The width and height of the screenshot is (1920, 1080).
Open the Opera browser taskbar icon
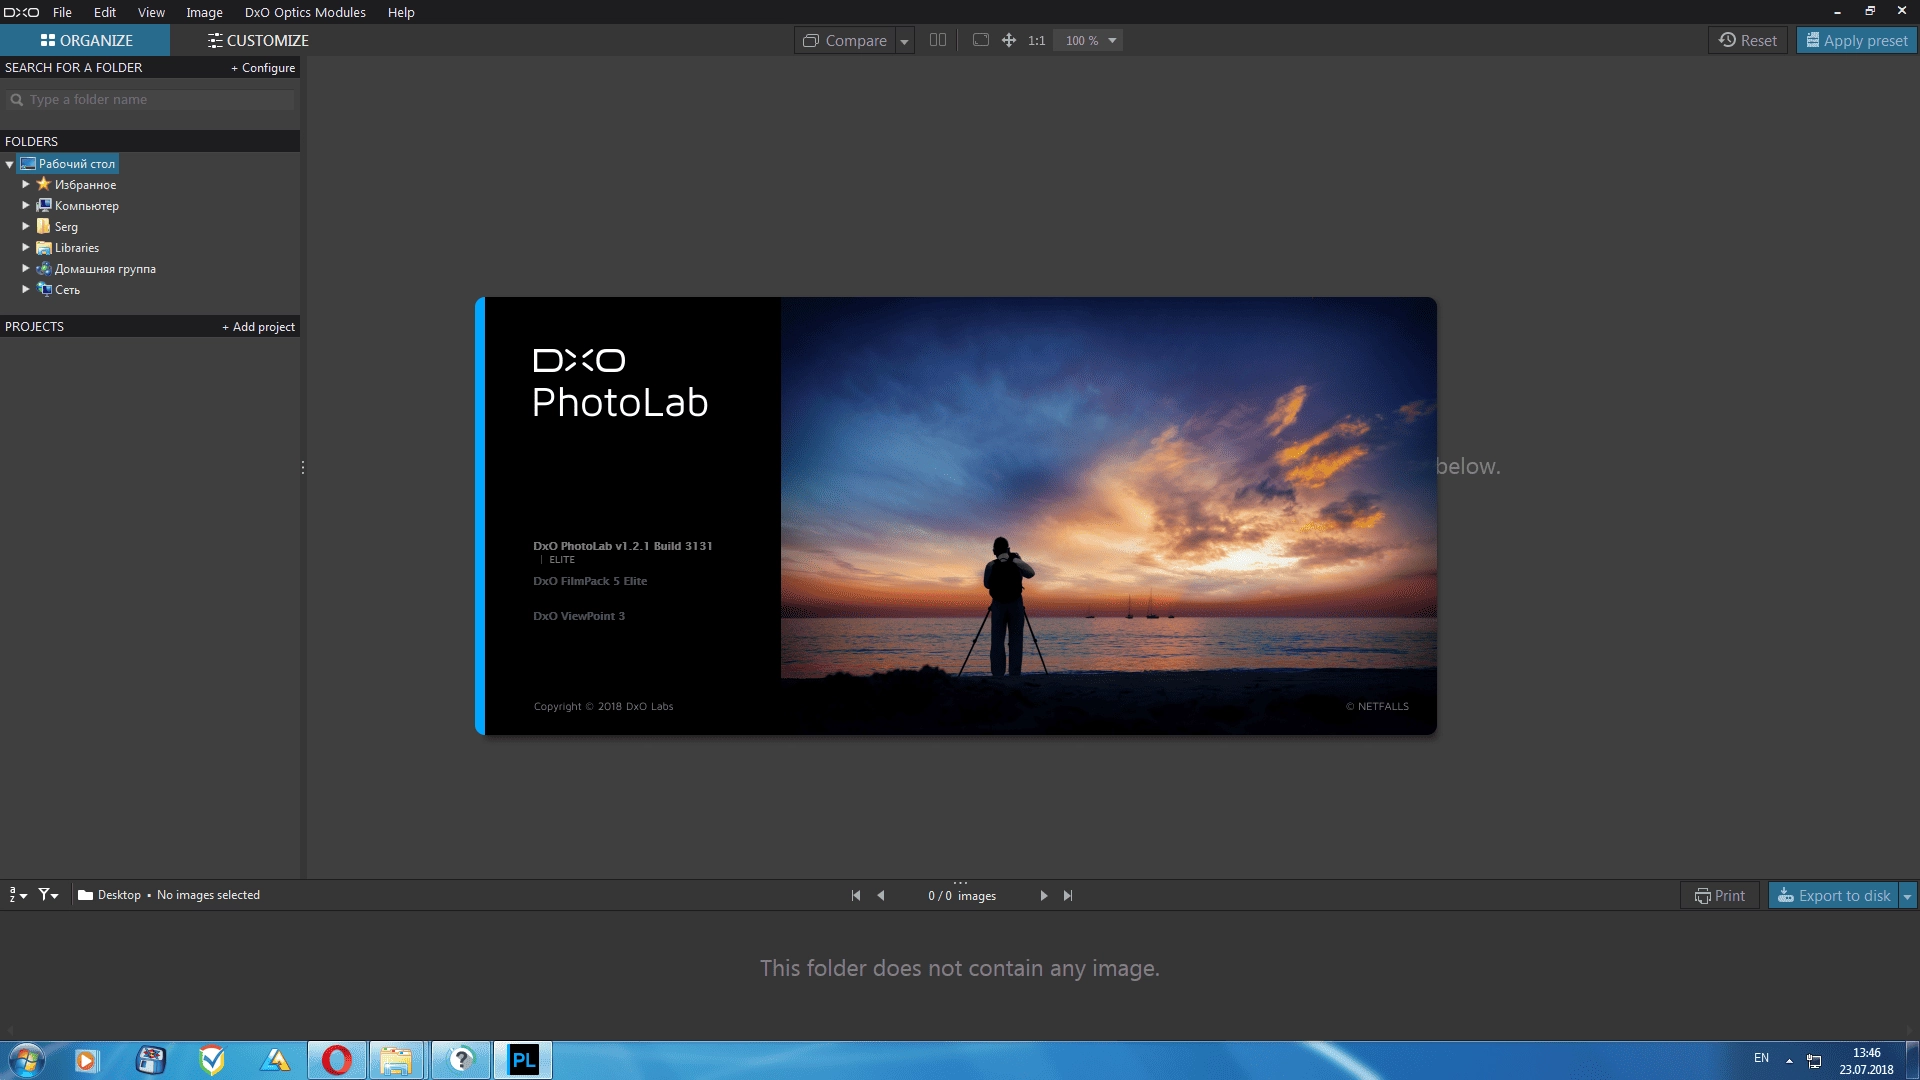coord(337,1060)
